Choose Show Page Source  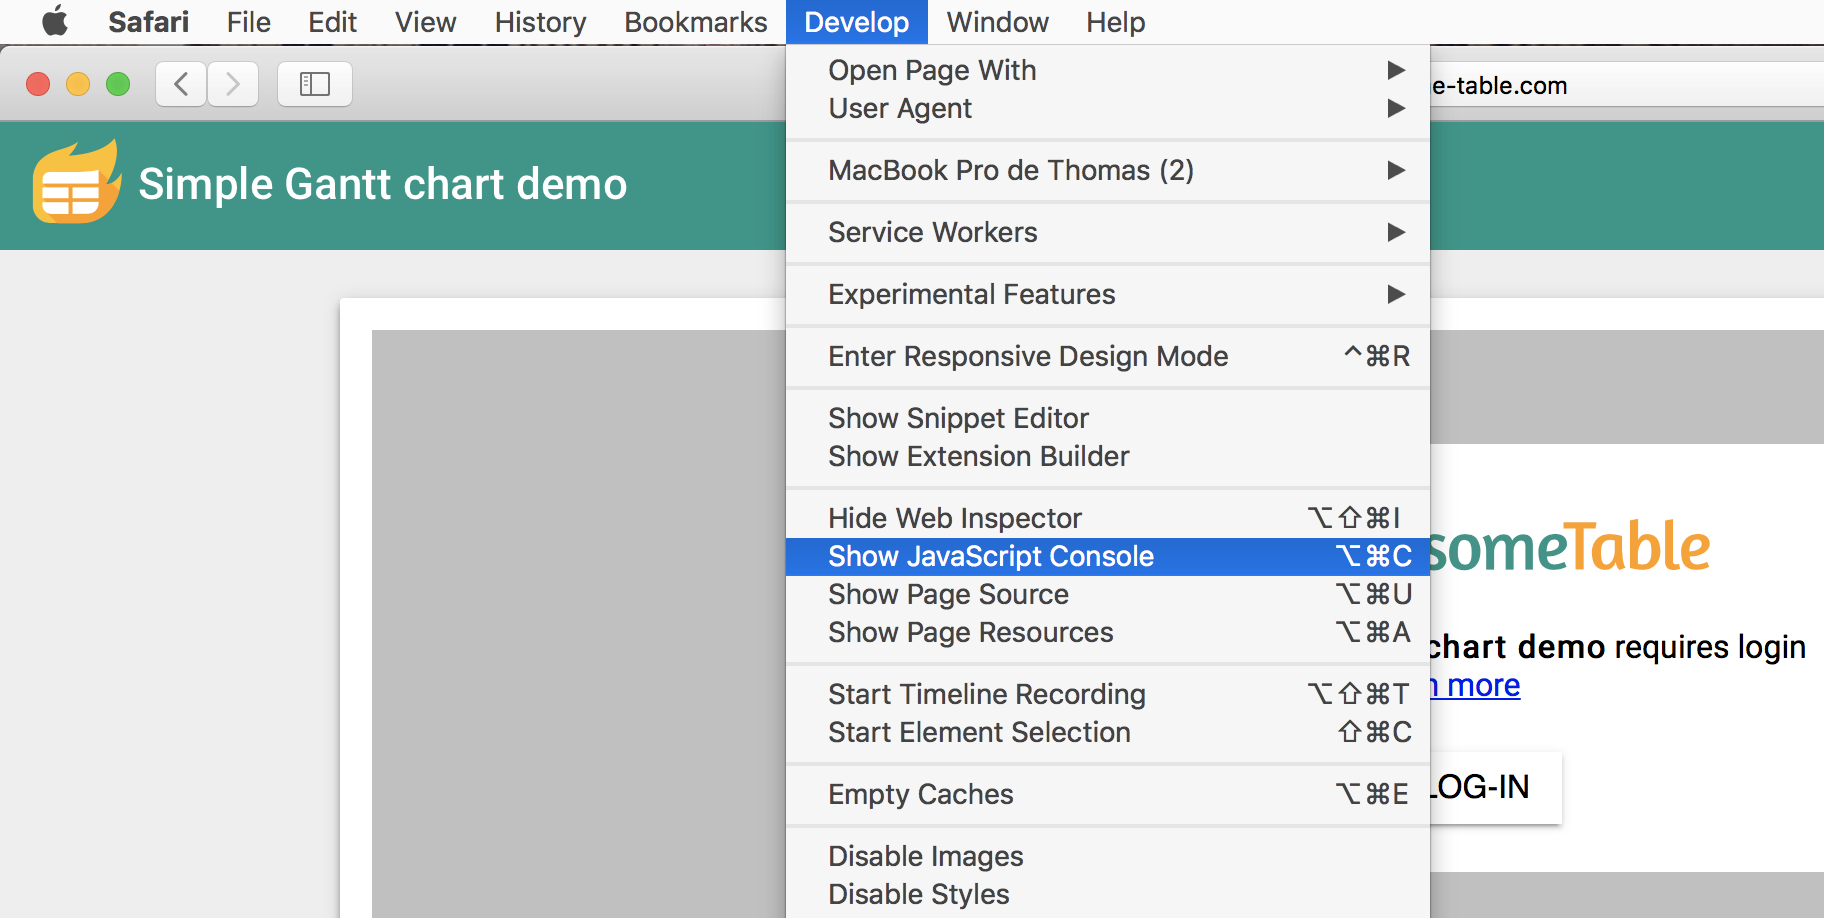1108,594
